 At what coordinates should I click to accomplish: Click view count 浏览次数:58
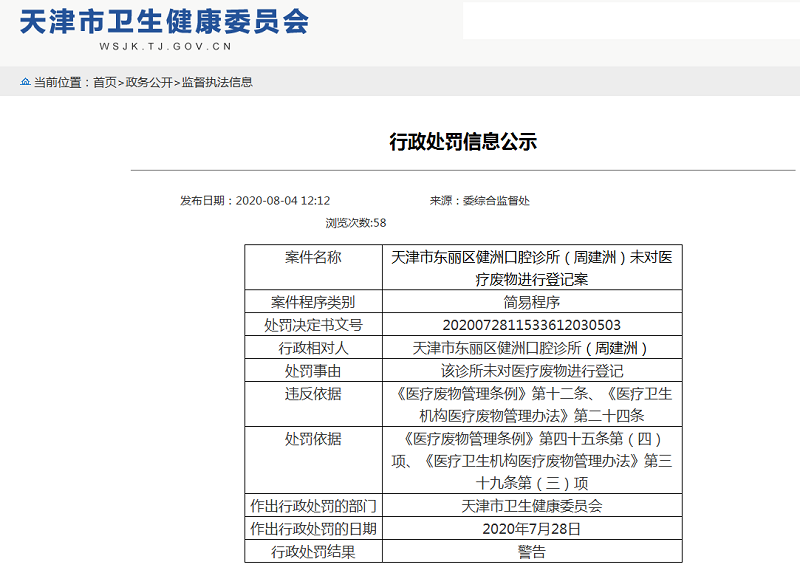pyautogui.click(x=356, y=223)
